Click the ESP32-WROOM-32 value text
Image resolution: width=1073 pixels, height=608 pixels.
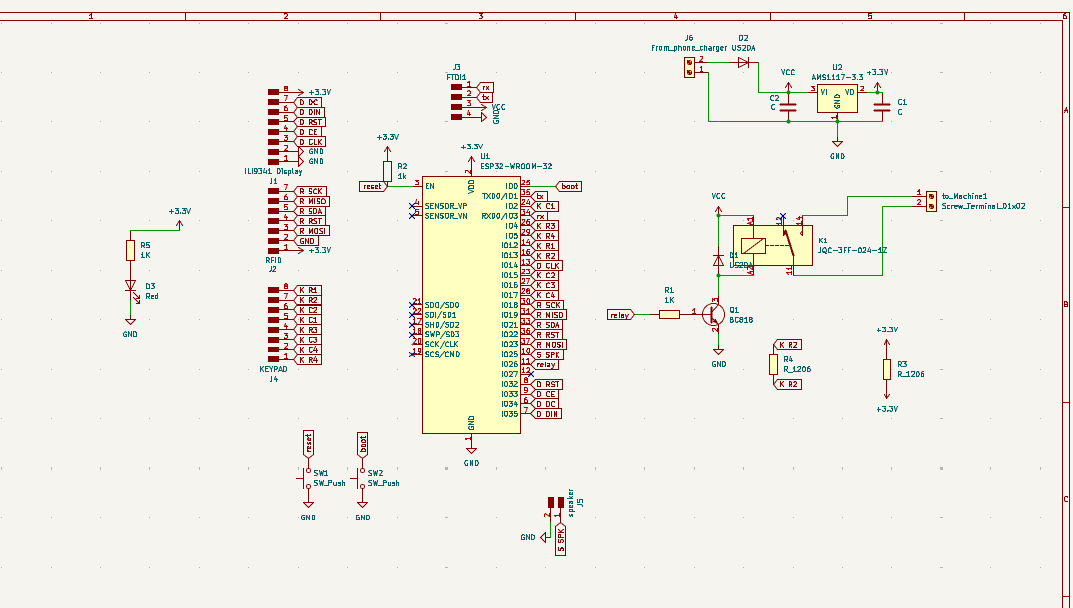pos(517,166)
